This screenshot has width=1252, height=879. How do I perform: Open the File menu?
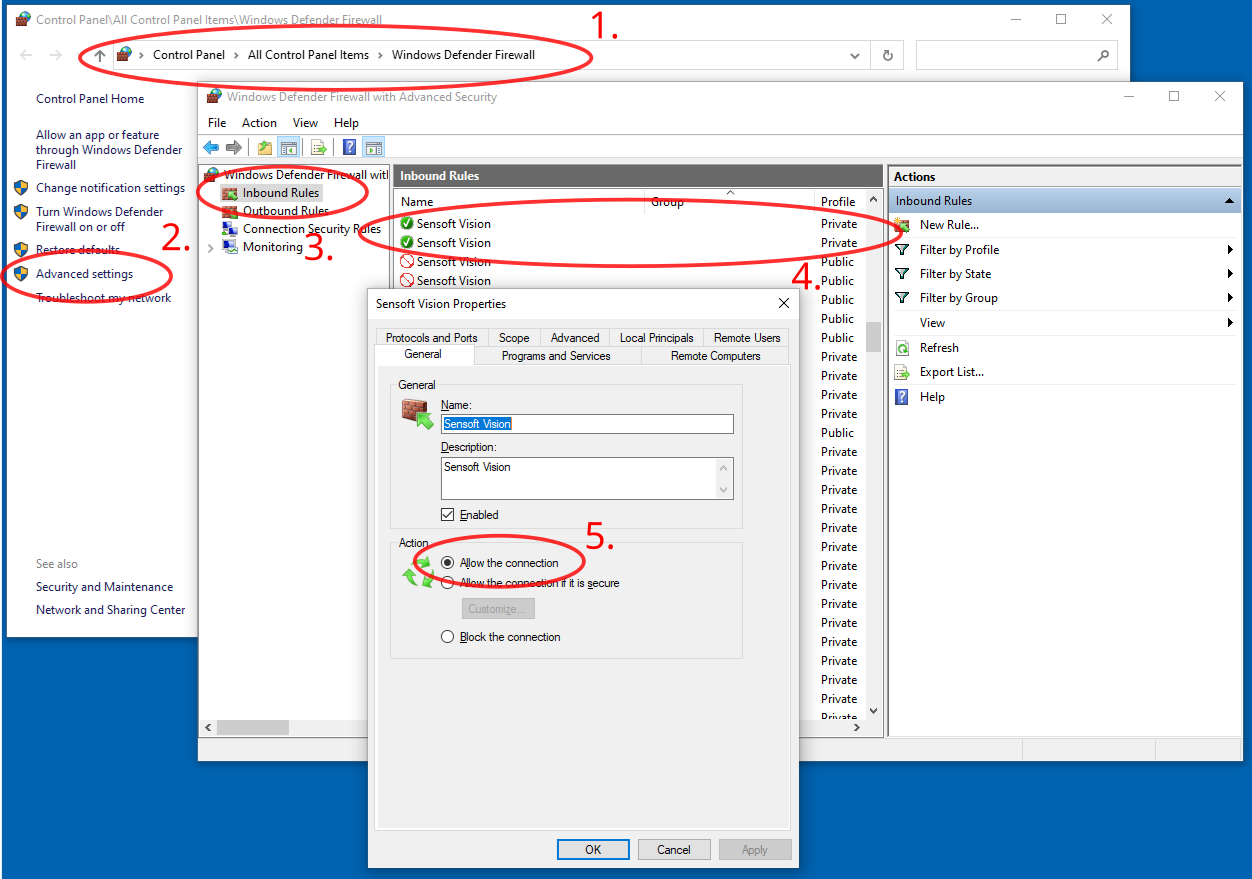pyautogui.click(x=217, y=123)
